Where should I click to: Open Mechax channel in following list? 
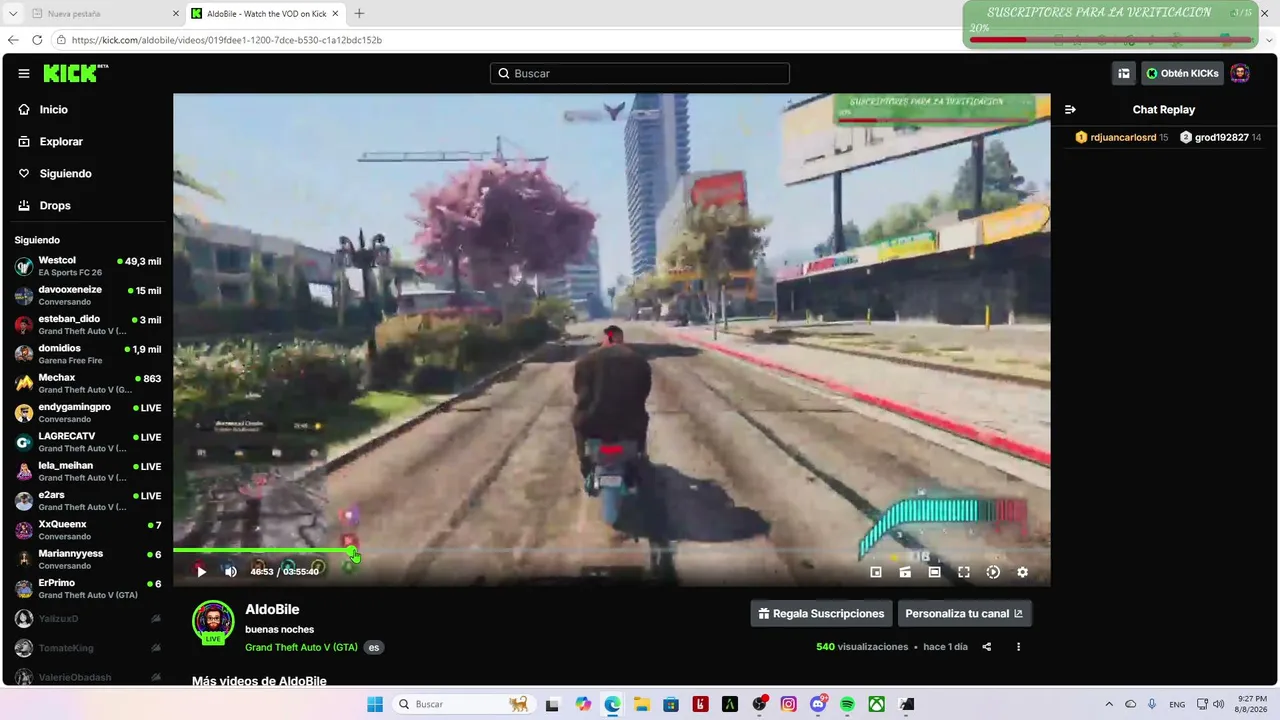[88, 383]
